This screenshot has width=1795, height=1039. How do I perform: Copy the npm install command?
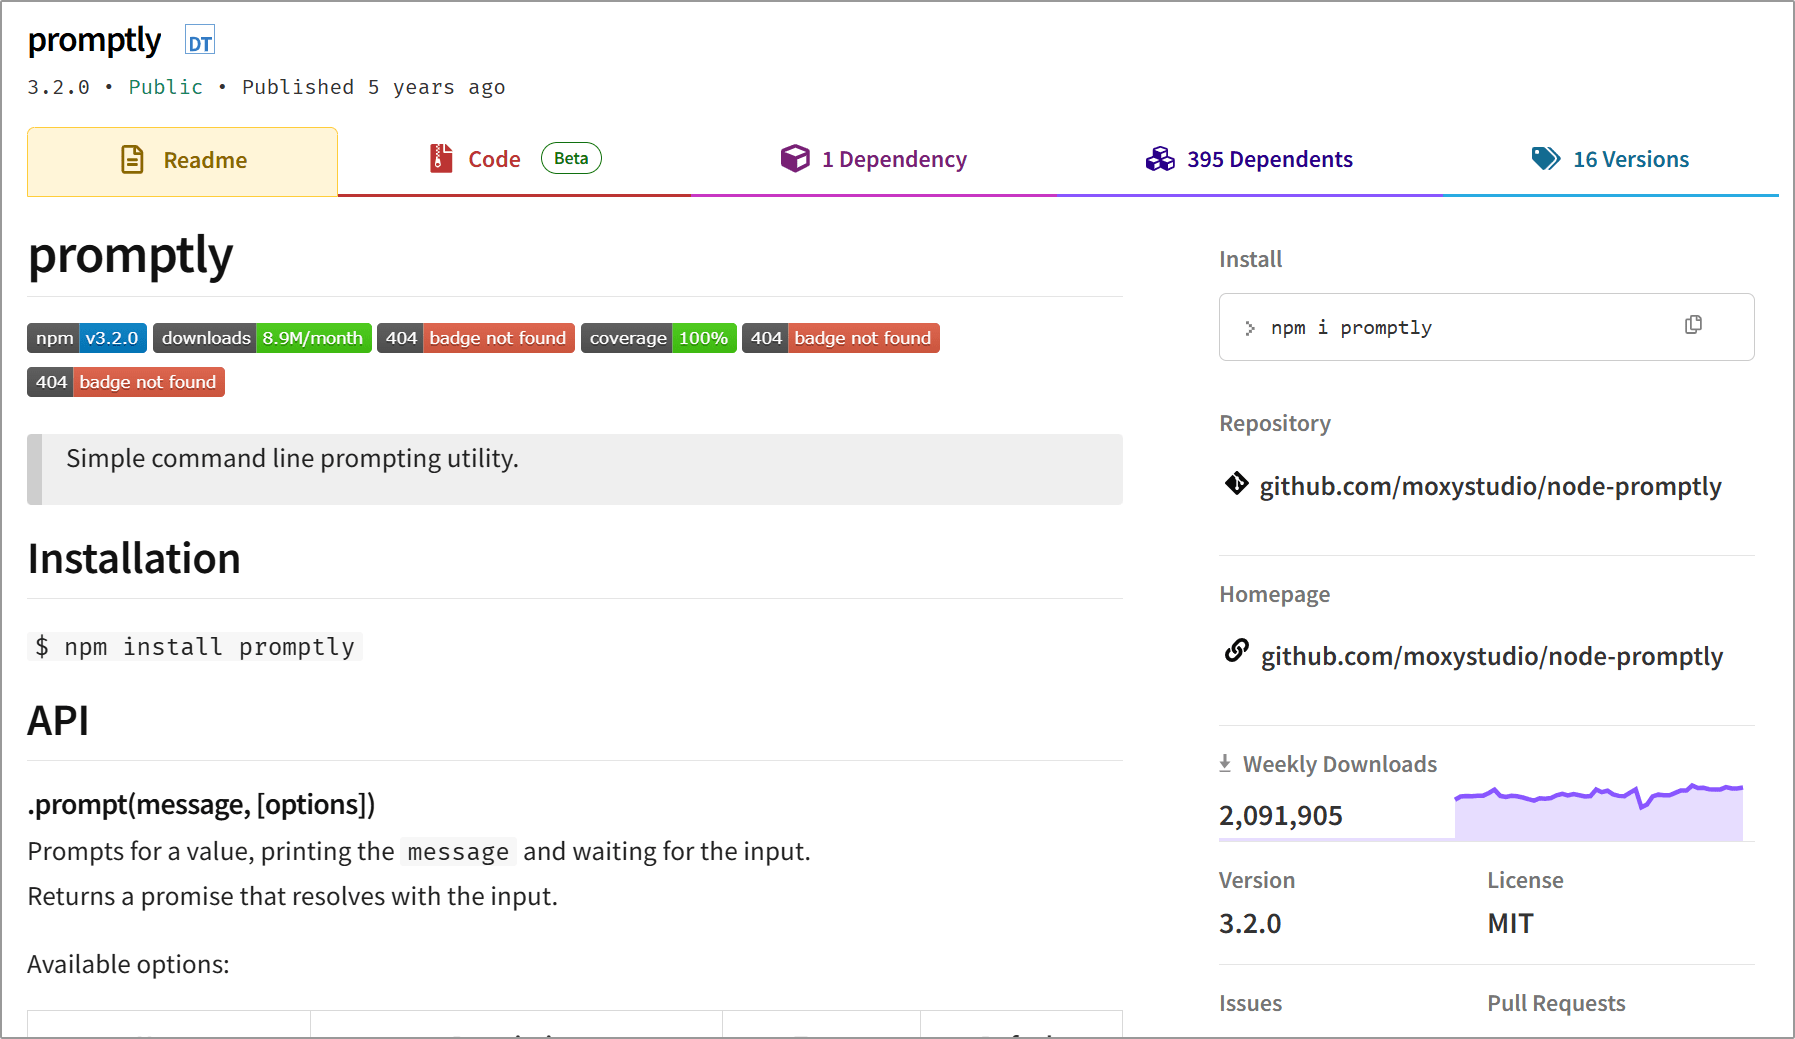click(1693, 325)
